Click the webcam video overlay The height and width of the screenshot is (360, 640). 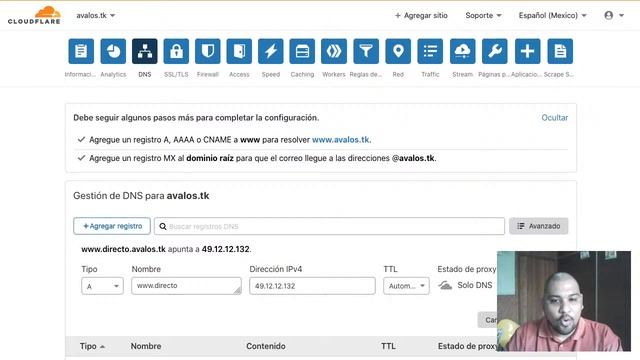pos(564,301)
